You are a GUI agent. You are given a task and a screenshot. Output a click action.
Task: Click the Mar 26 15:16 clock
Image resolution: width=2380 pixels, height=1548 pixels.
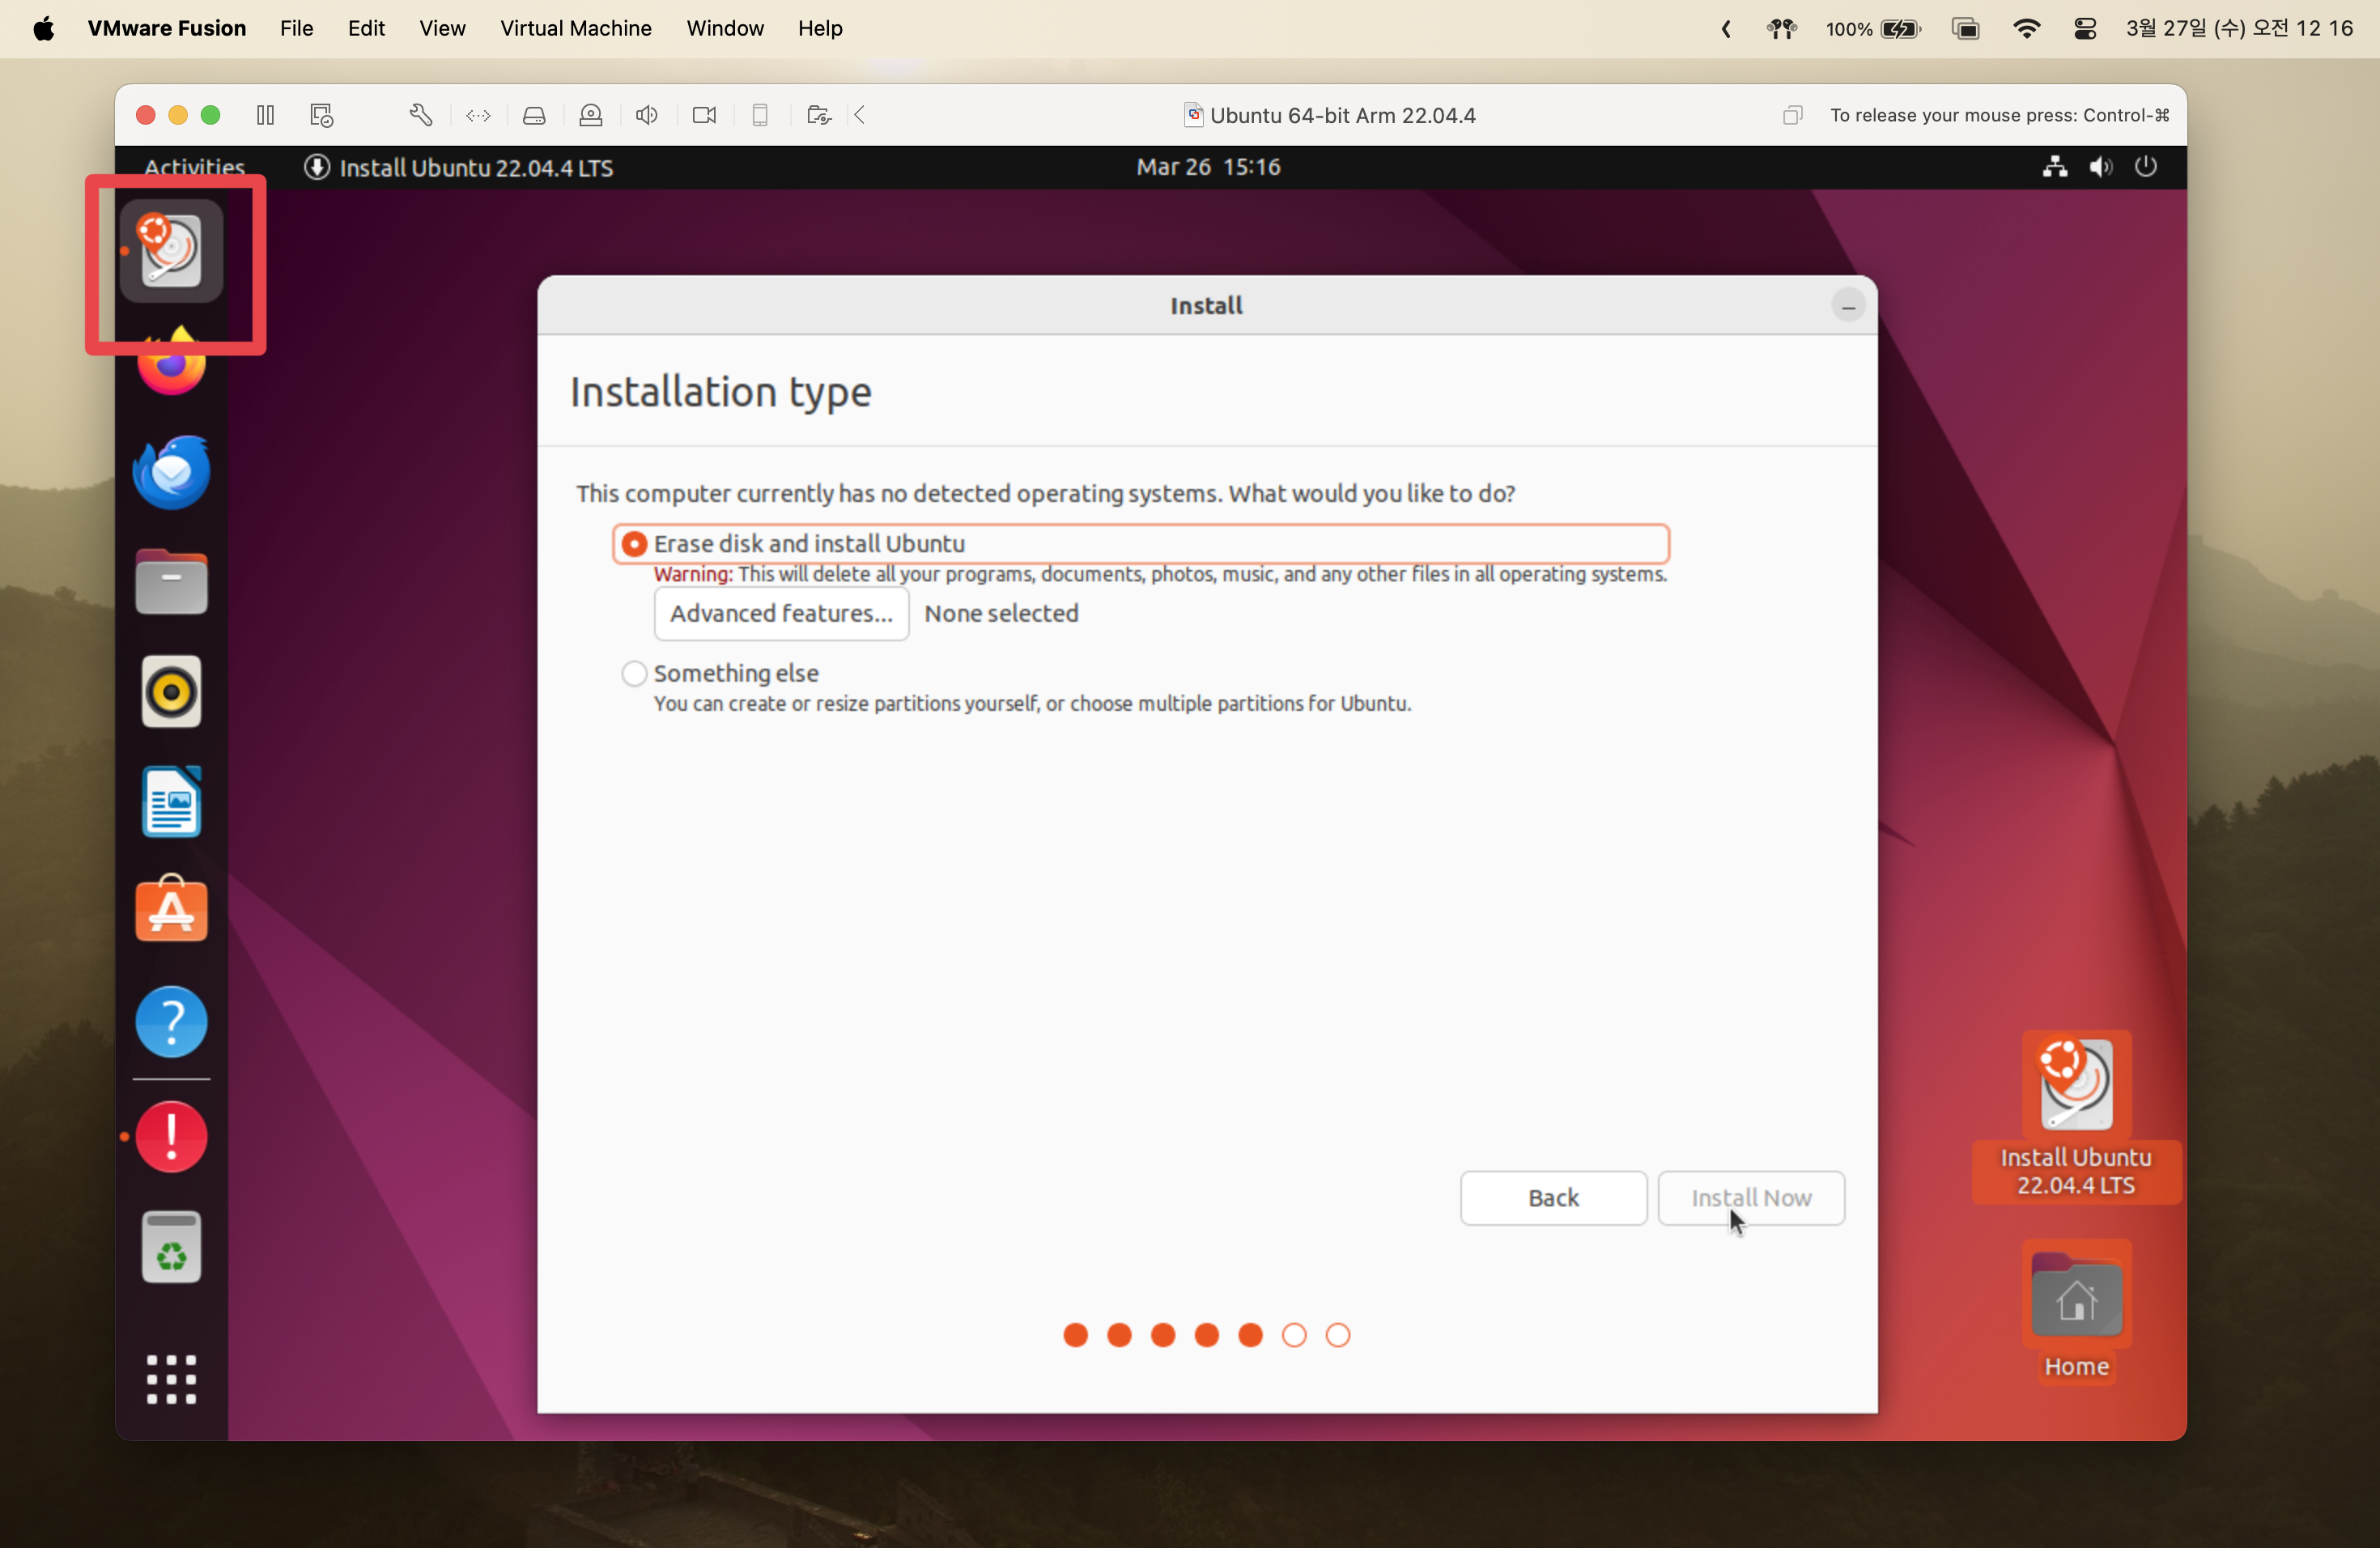click(x=1208, y=167)
